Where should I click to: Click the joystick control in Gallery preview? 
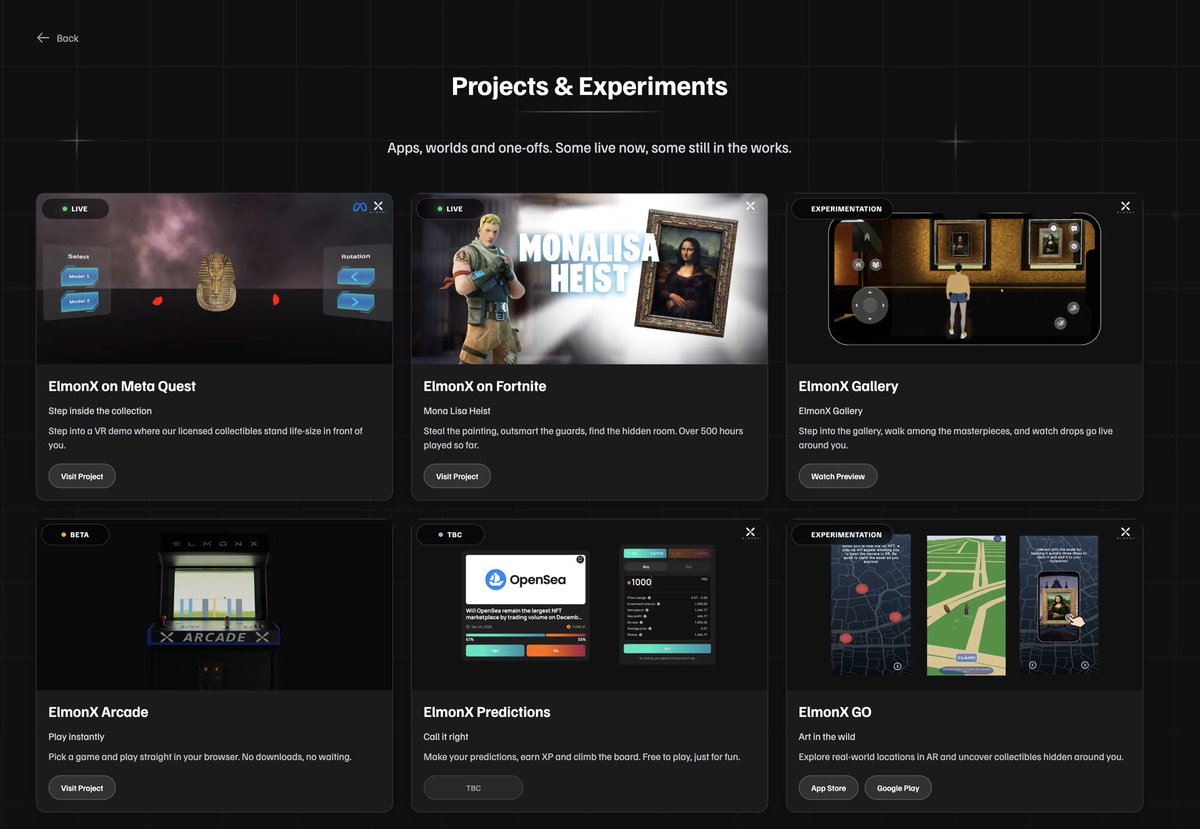click(869, 304)
